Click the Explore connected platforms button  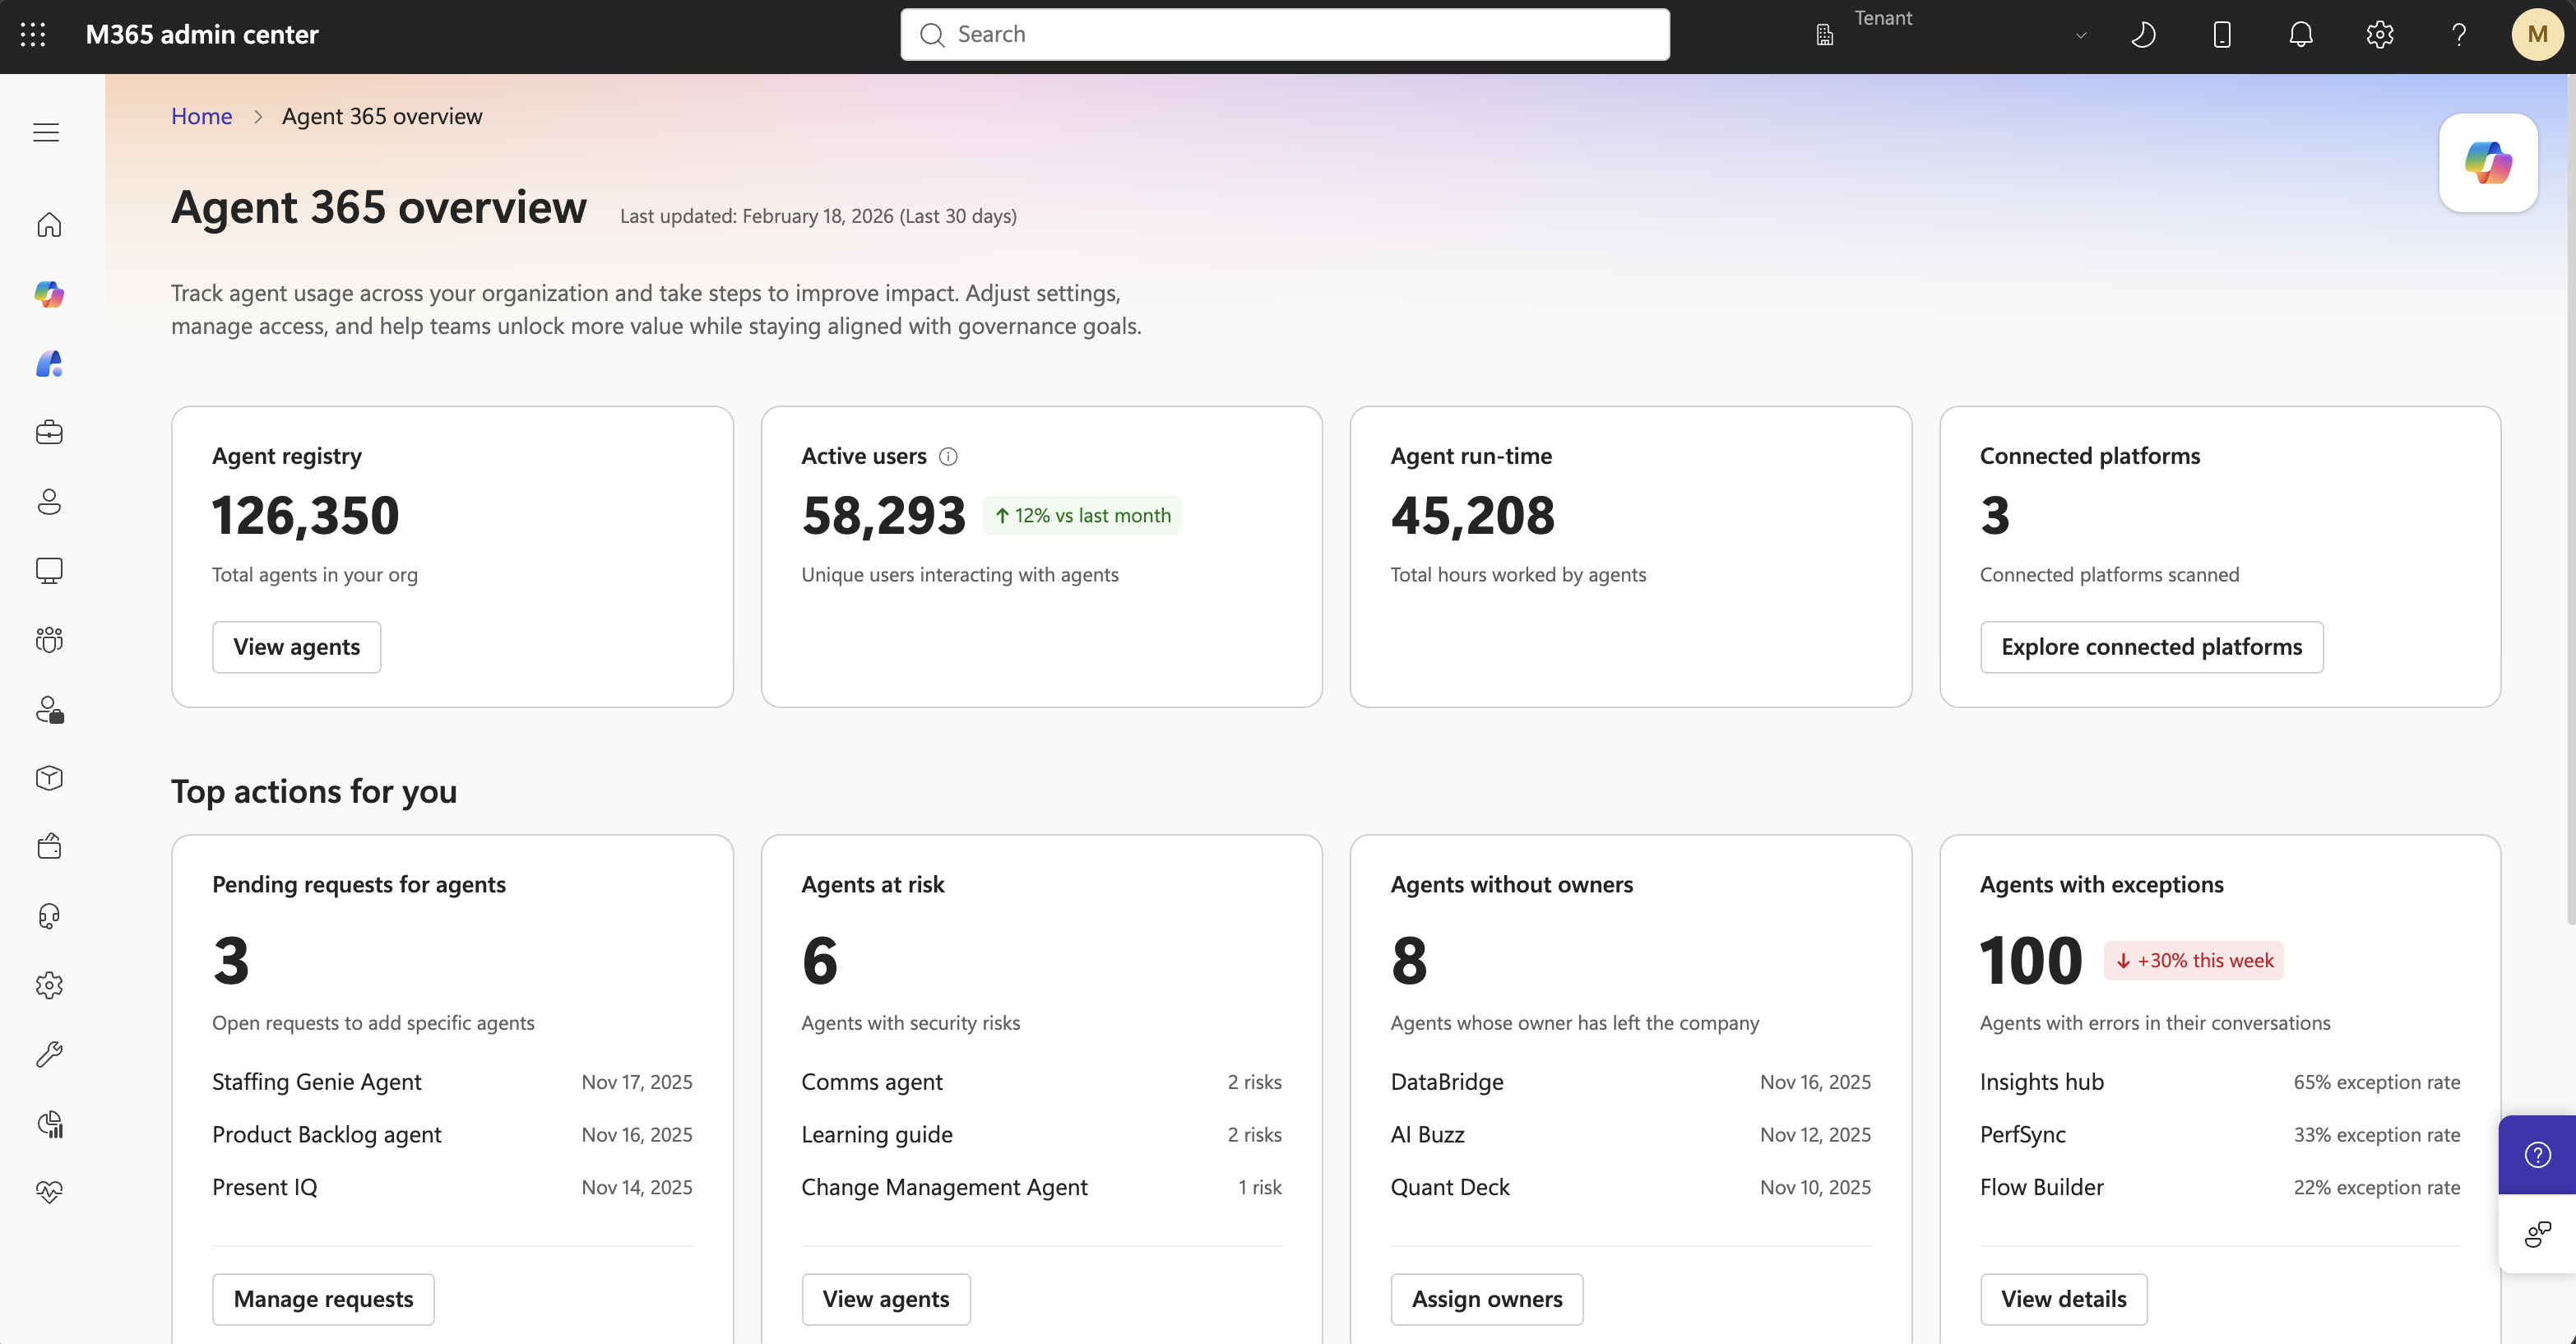(x=2151, y=647)
